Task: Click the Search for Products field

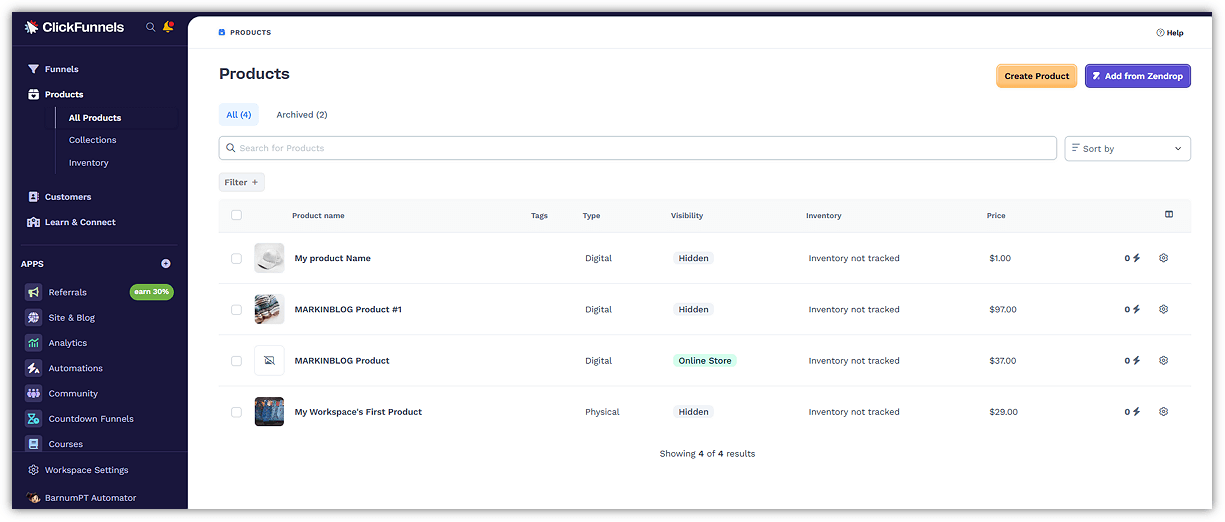Action: [x=637, y=148]
